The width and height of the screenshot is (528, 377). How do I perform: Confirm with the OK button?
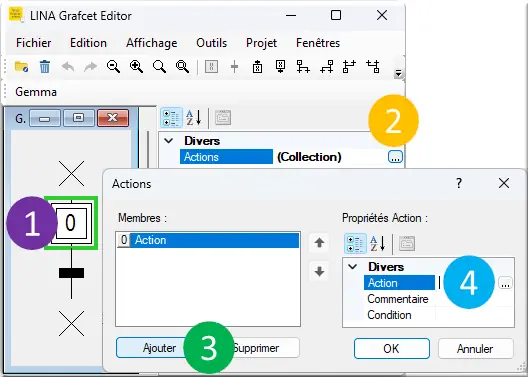tap(392, 349)
